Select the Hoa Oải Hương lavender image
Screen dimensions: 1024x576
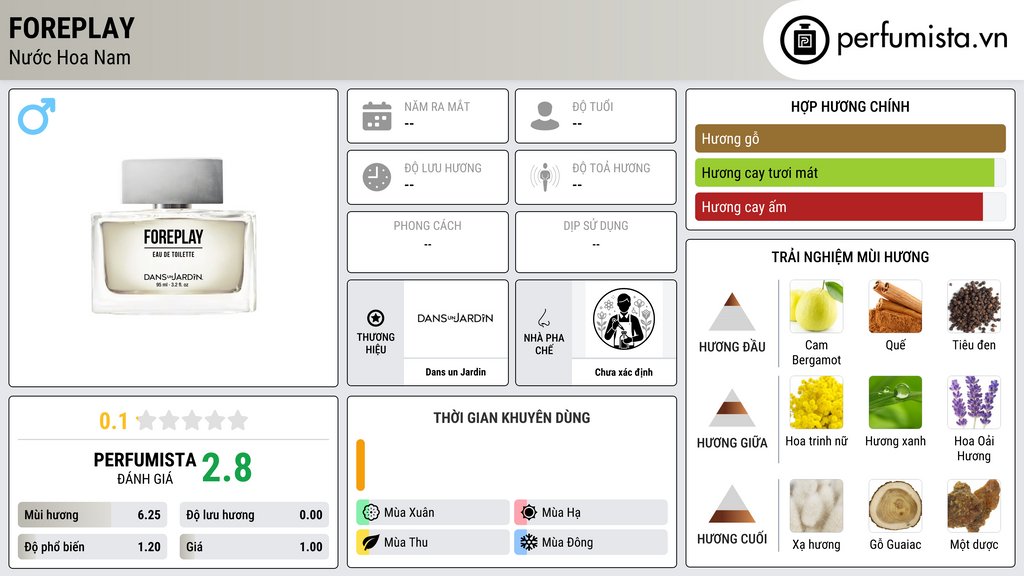pyautogui.click(x=974, y=402)
